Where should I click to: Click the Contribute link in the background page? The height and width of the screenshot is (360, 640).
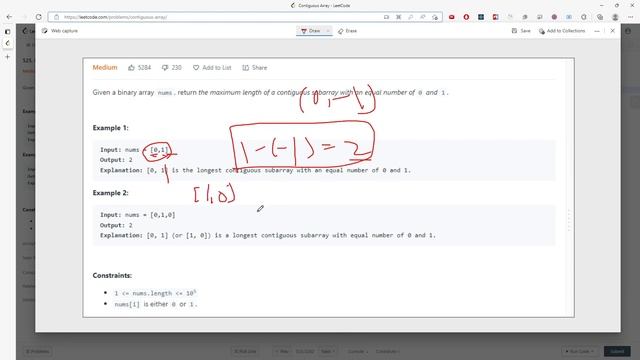coord(387,351)
